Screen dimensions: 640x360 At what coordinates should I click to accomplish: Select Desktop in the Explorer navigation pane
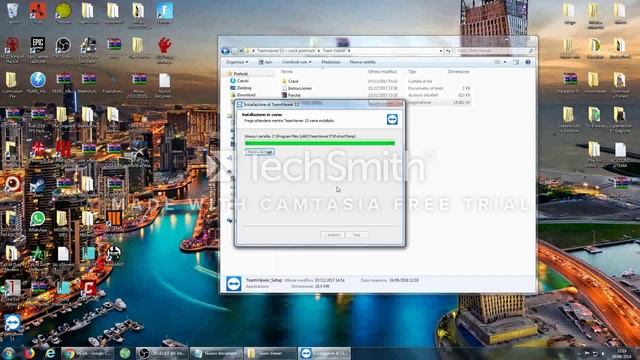244,88
